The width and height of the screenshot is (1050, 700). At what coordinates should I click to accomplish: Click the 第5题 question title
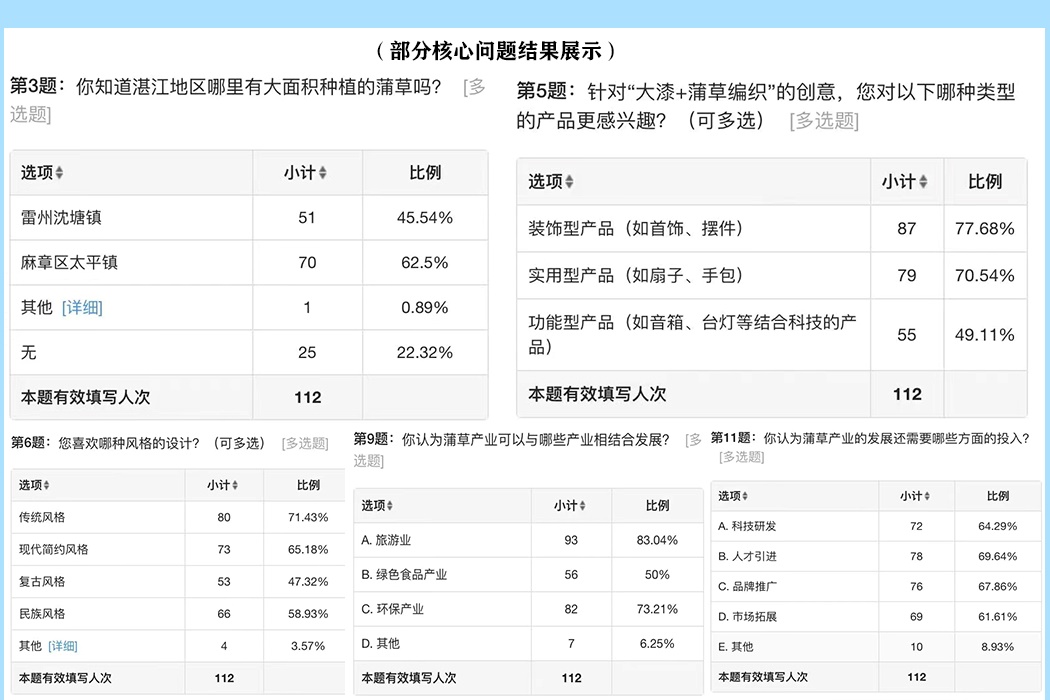click(x=766, y=106)
